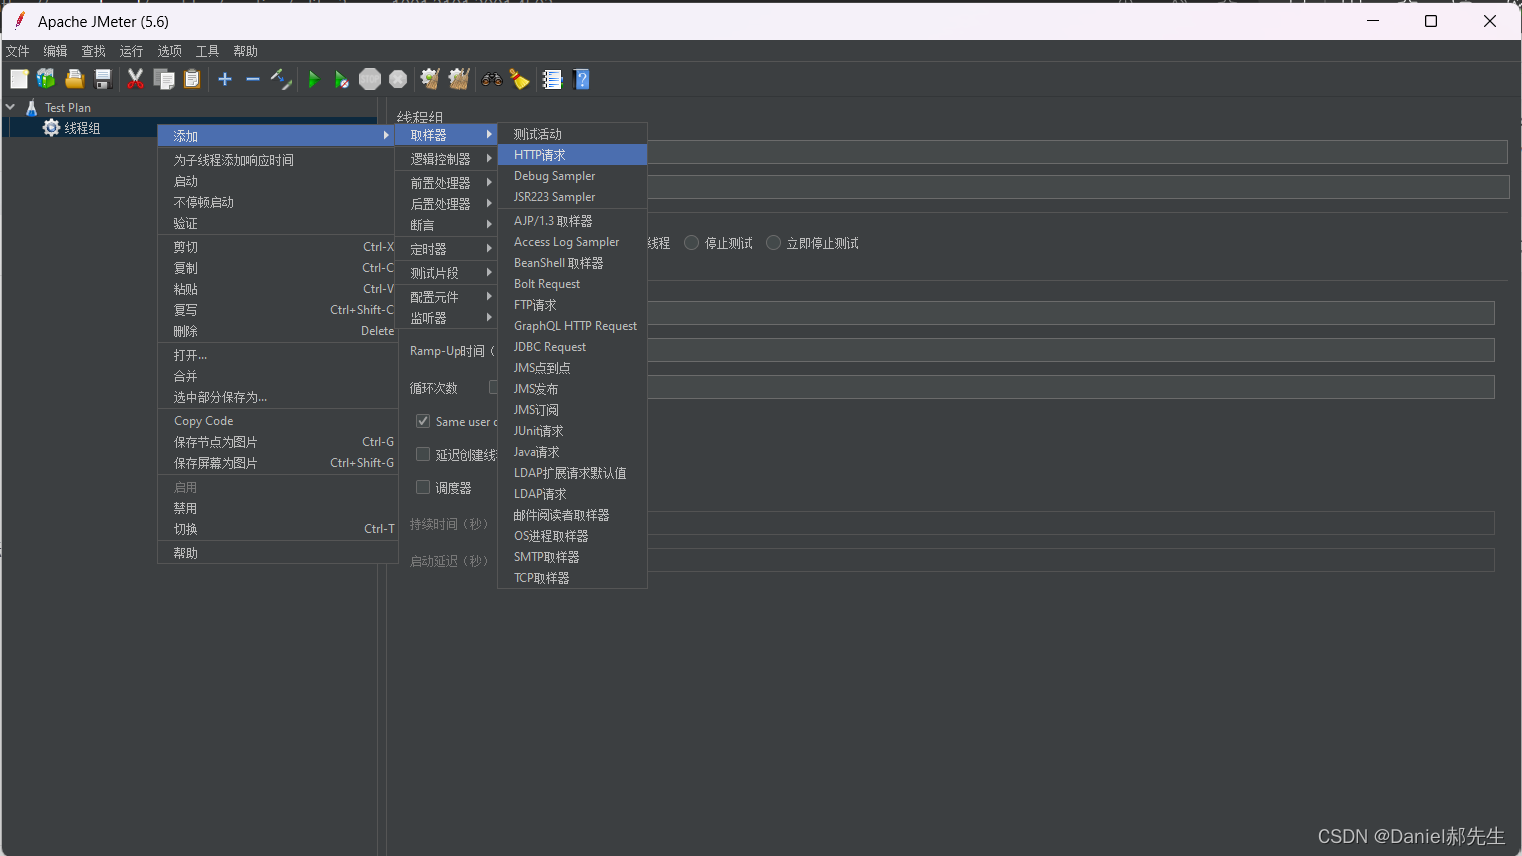
Task: Click the Search binoculars icon
Action: [x=492, y=79]
